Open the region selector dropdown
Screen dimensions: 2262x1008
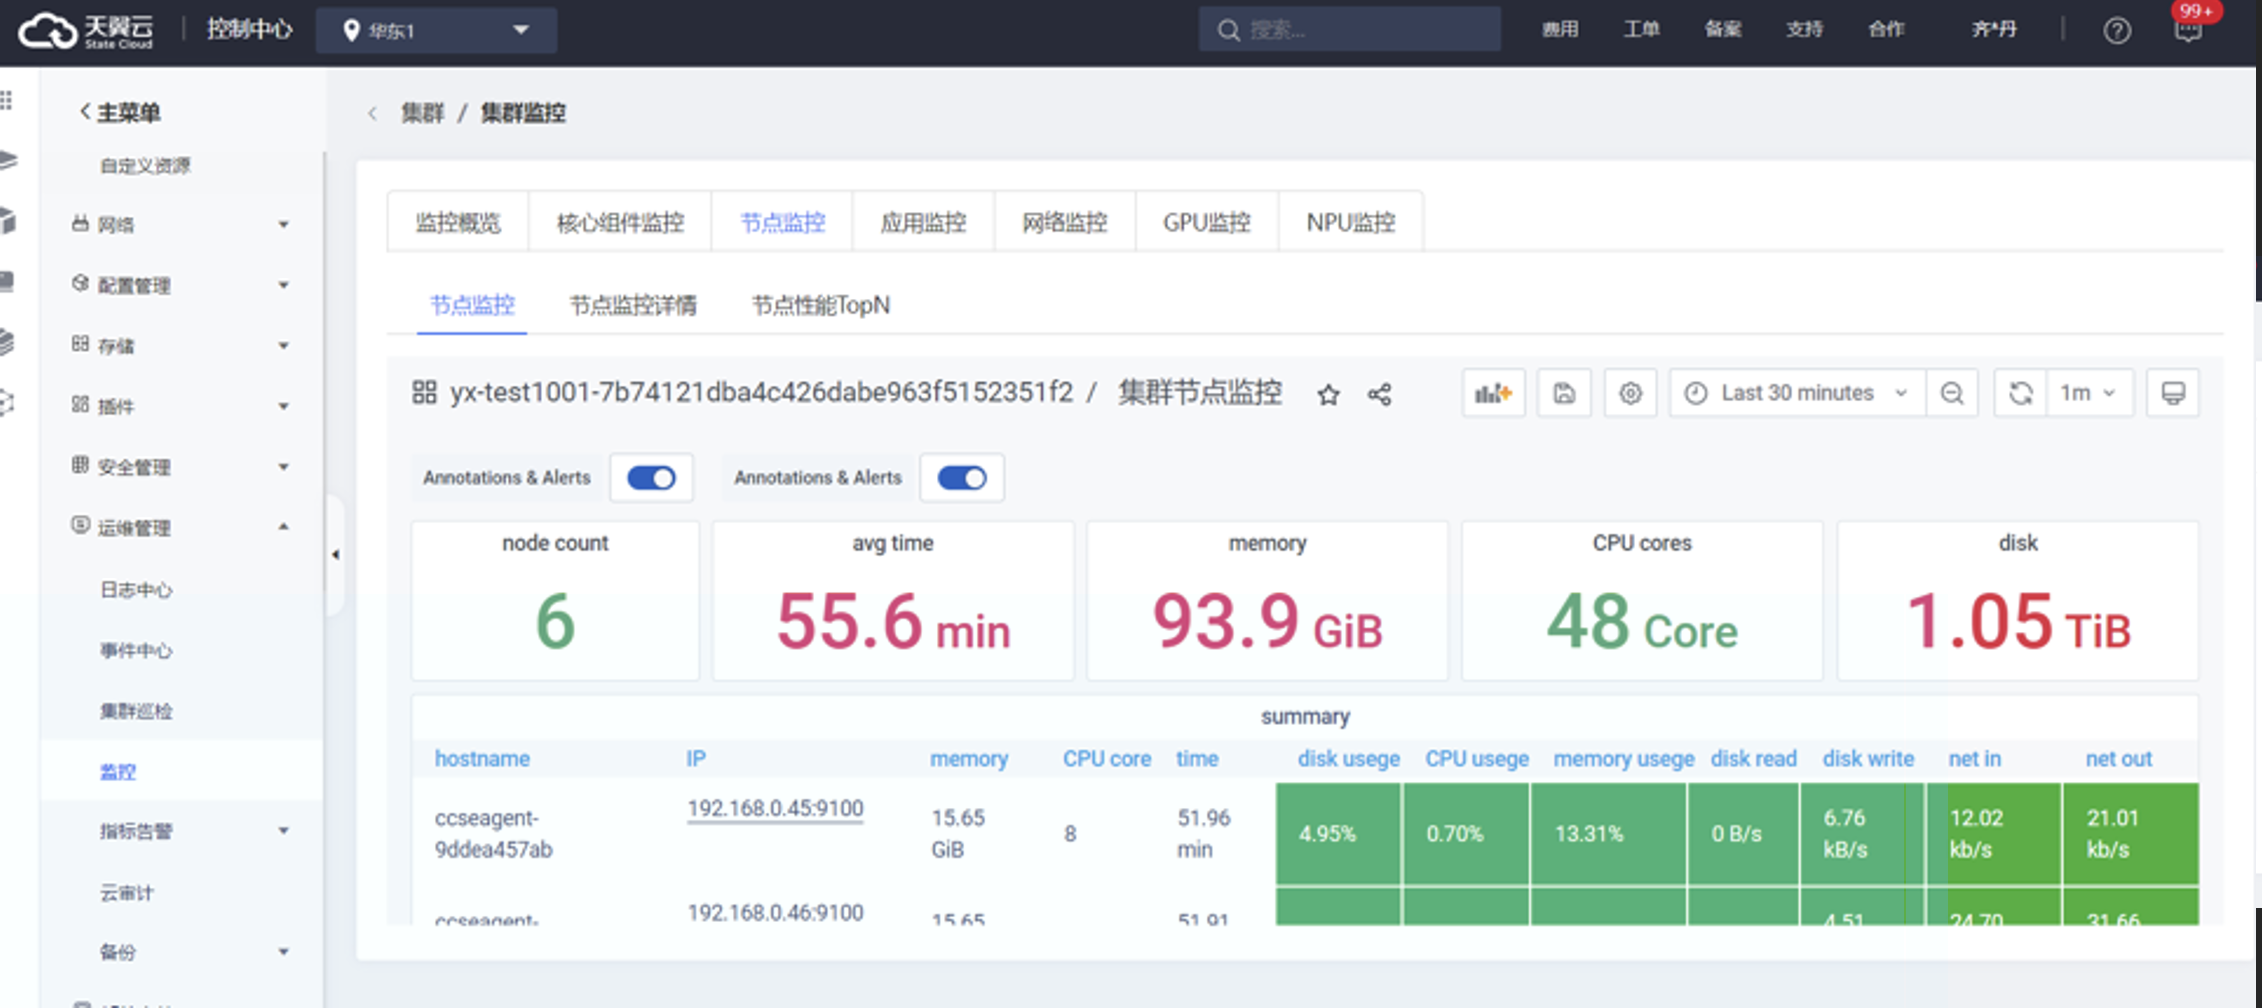(x=436, y=31)
